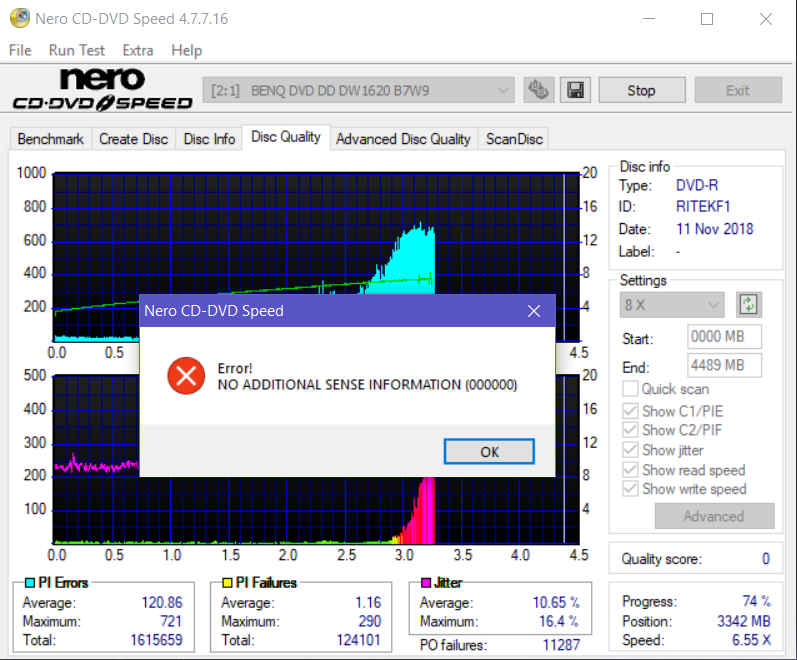Open the Run Test menu
This screenshot has height=660, width=797.
tap(77, 50)
